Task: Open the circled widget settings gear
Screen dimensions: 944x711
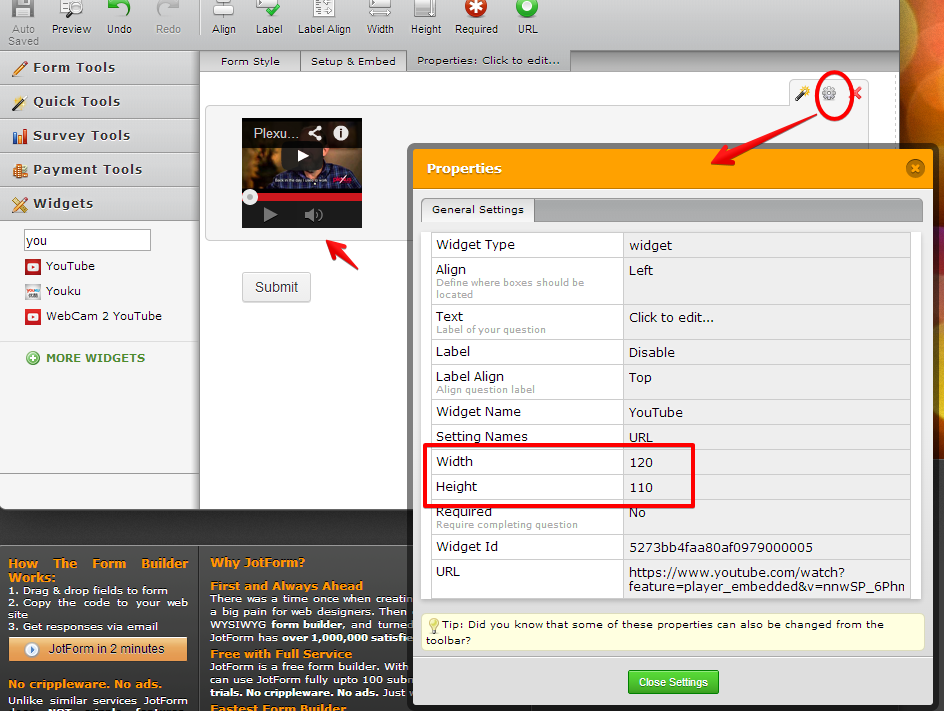Action: 829,93
